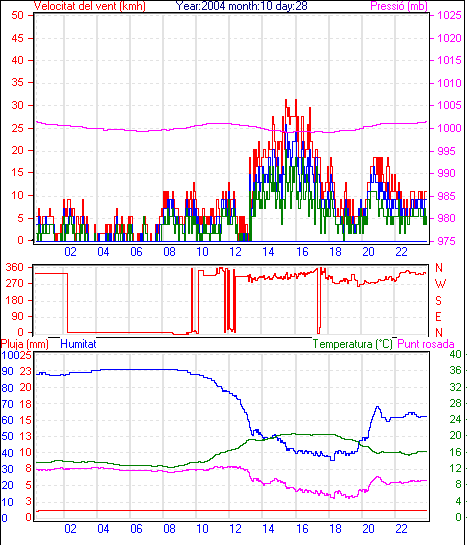Click the 'E' compass label on direction chart
Image resolution: width=467 pixels, height=545 pixels.
439,317
